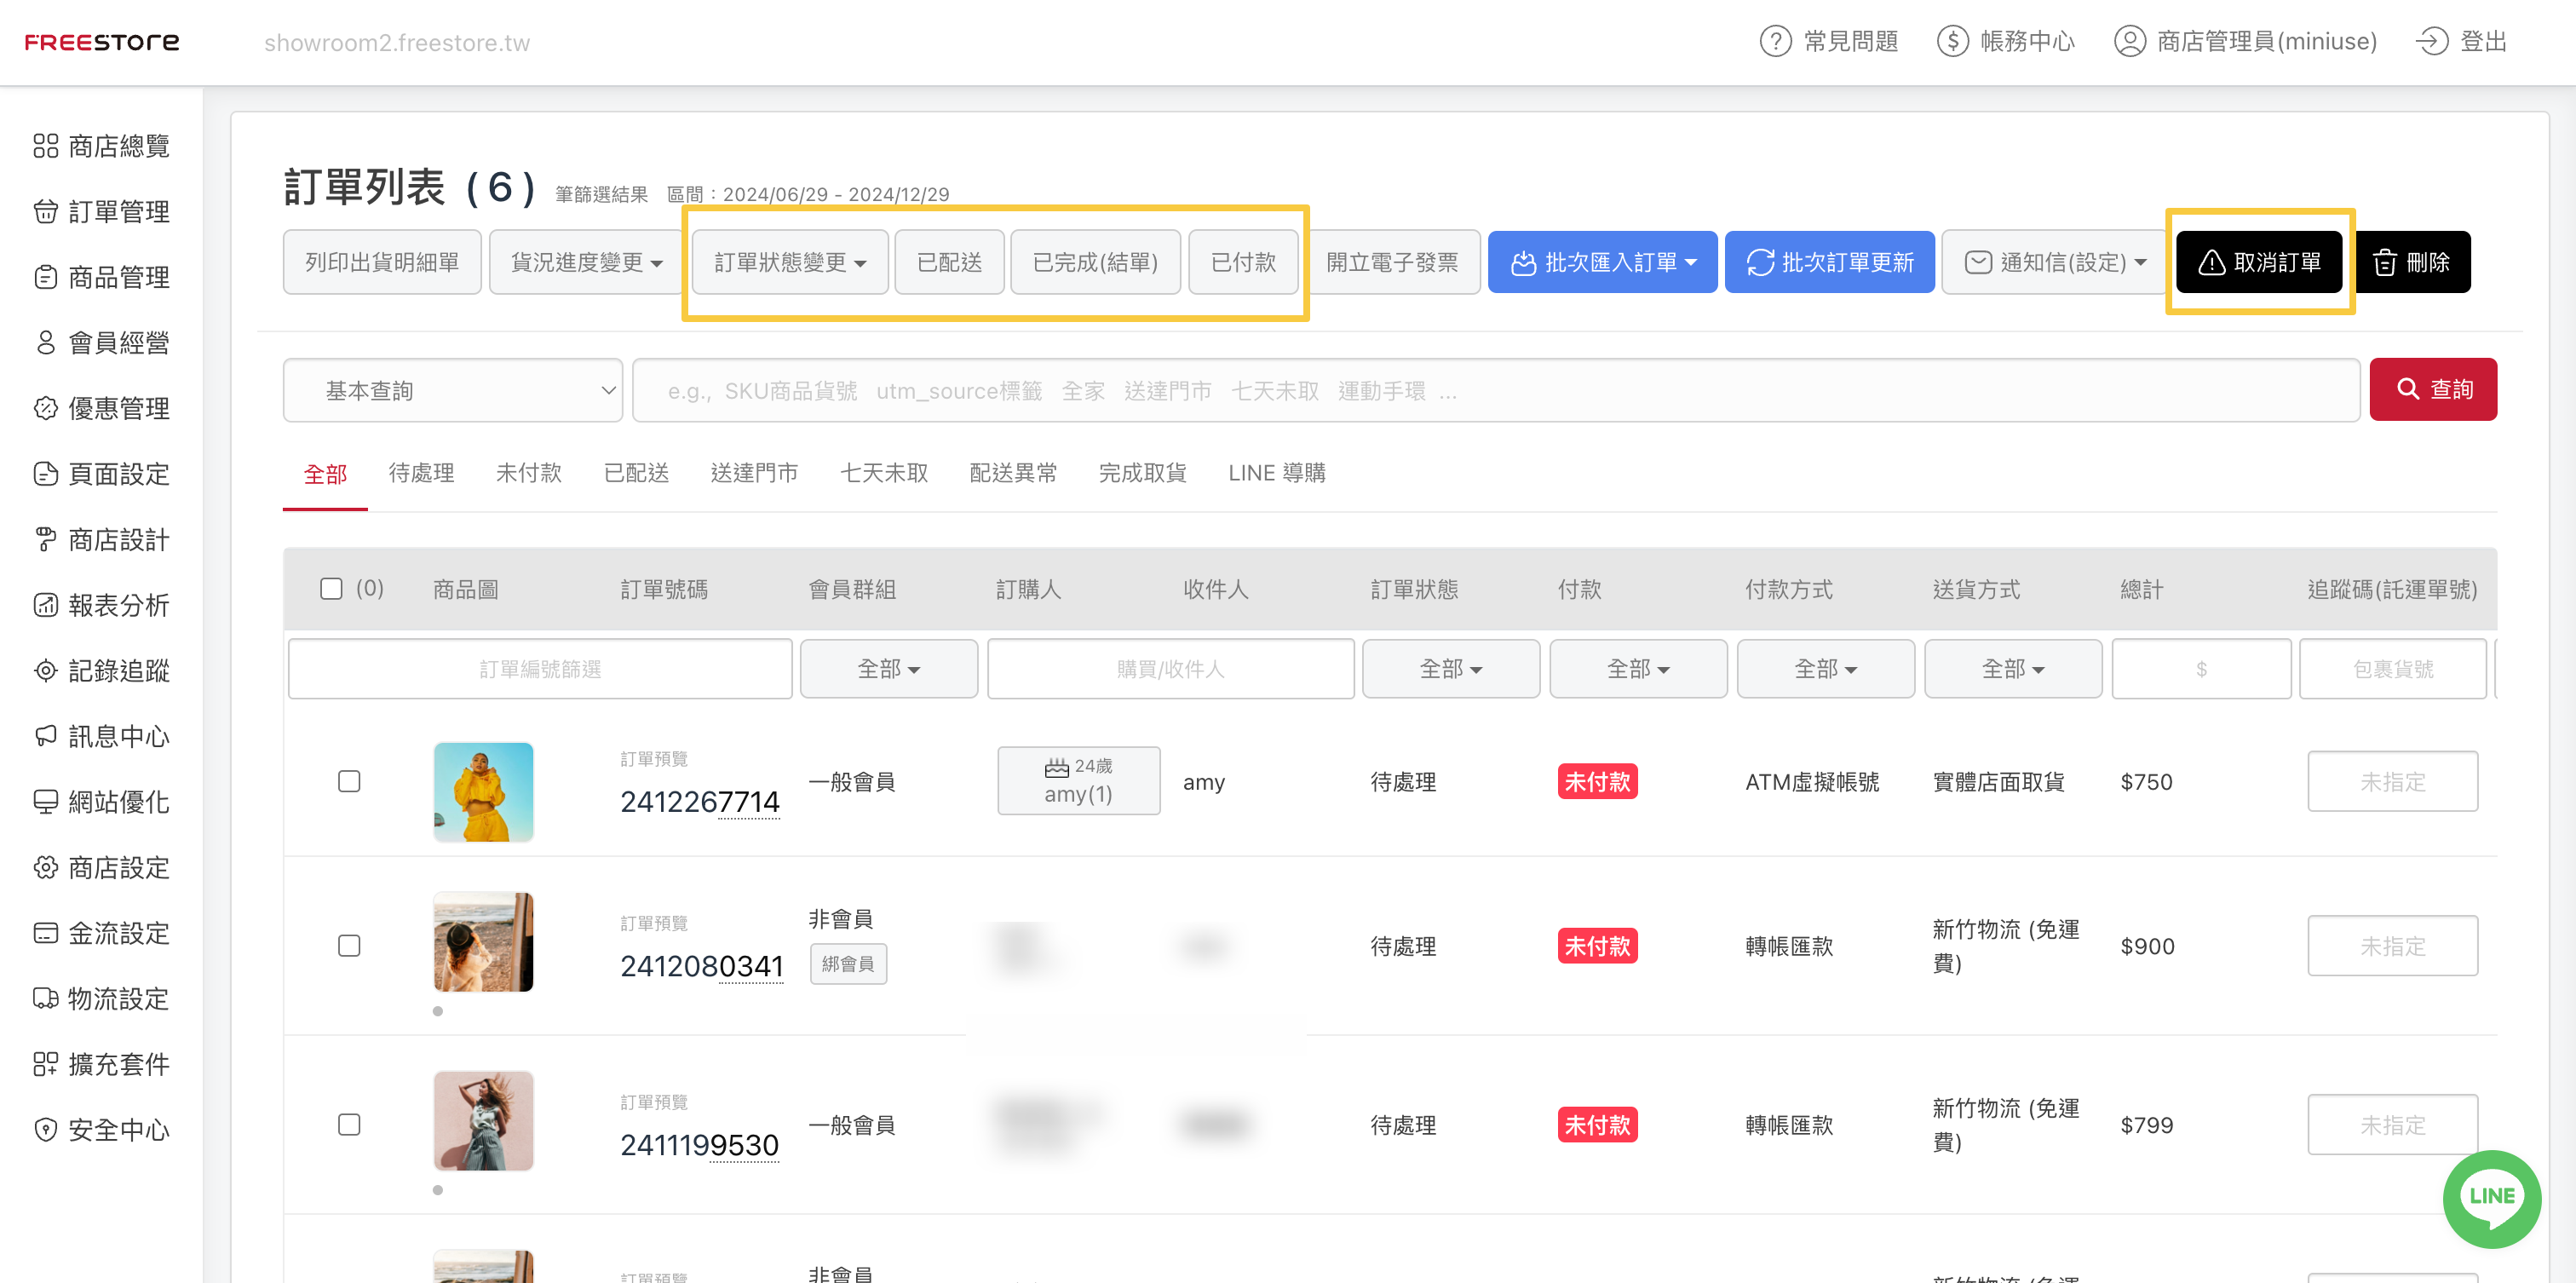The image size is (2576, 1283).
Task: Click the 開立電子發票 button
Action: coord(1392,262)
